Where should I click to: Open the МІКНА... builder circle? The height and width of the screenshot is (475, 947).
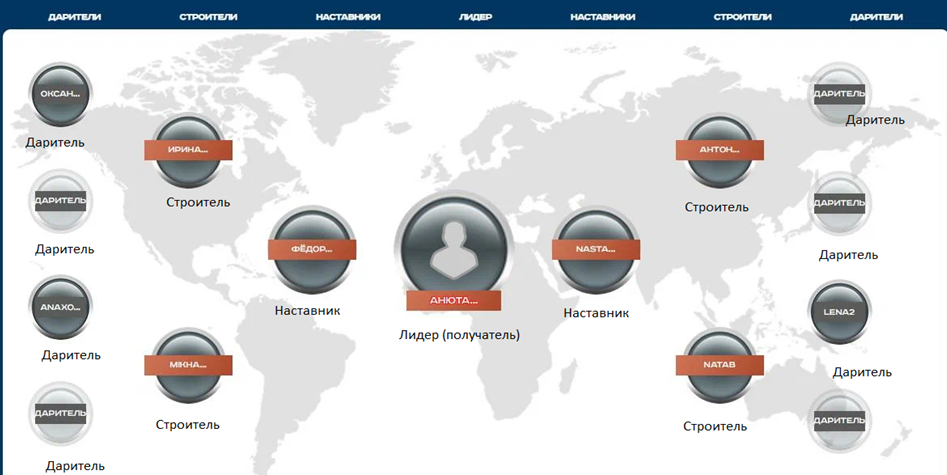pyautogui.click(x=188, y=365)
